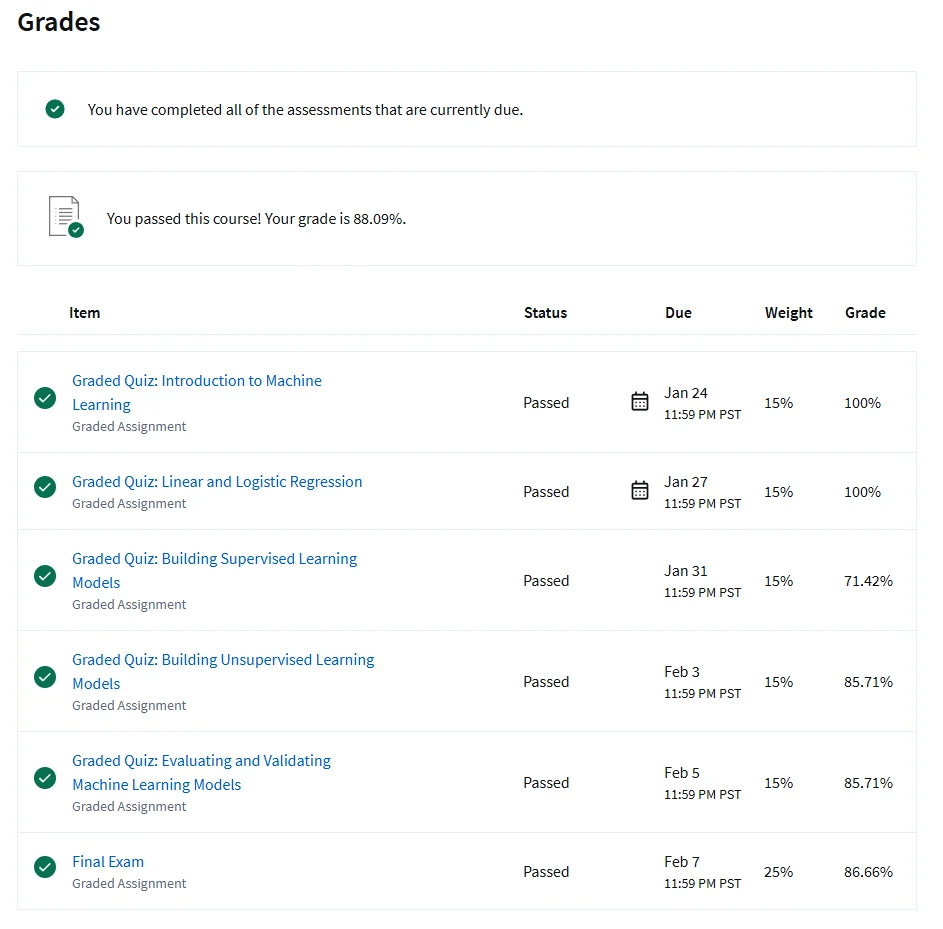Screen dimensions: 943x929
Task: Click green checkmark beside Building Supervised Learning quiz
Action: pyautogui.click(x=45, y=576)
